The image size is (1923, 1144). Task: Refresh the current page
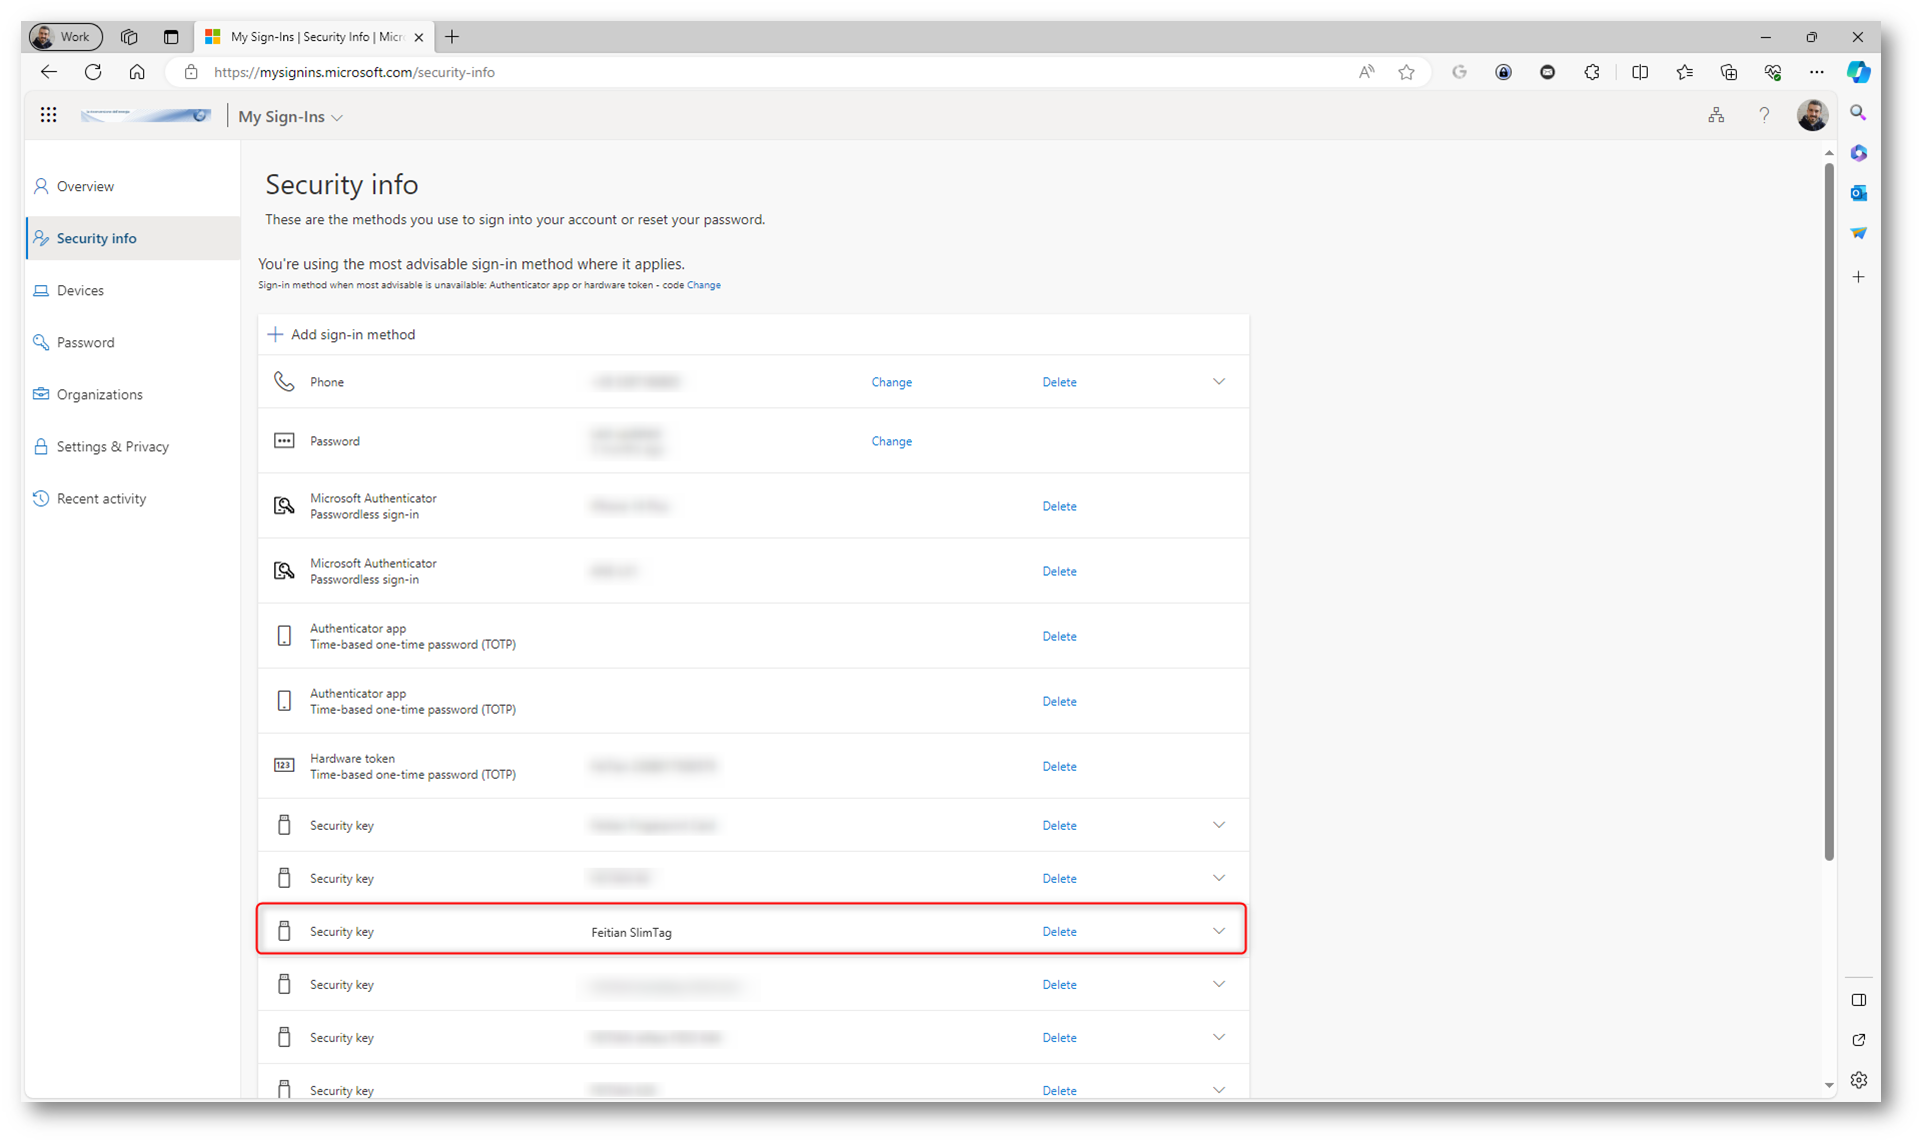pos(93,72)
